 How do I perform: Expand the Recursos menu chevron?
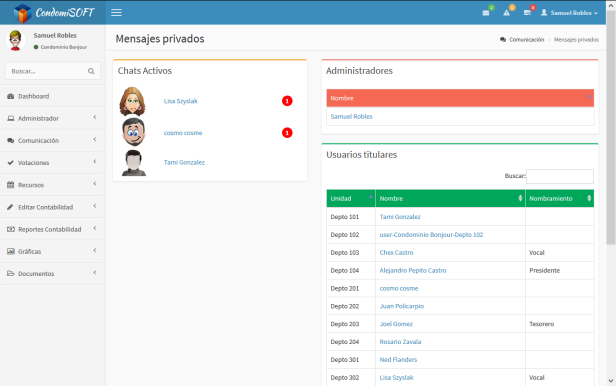click(95, 184)
